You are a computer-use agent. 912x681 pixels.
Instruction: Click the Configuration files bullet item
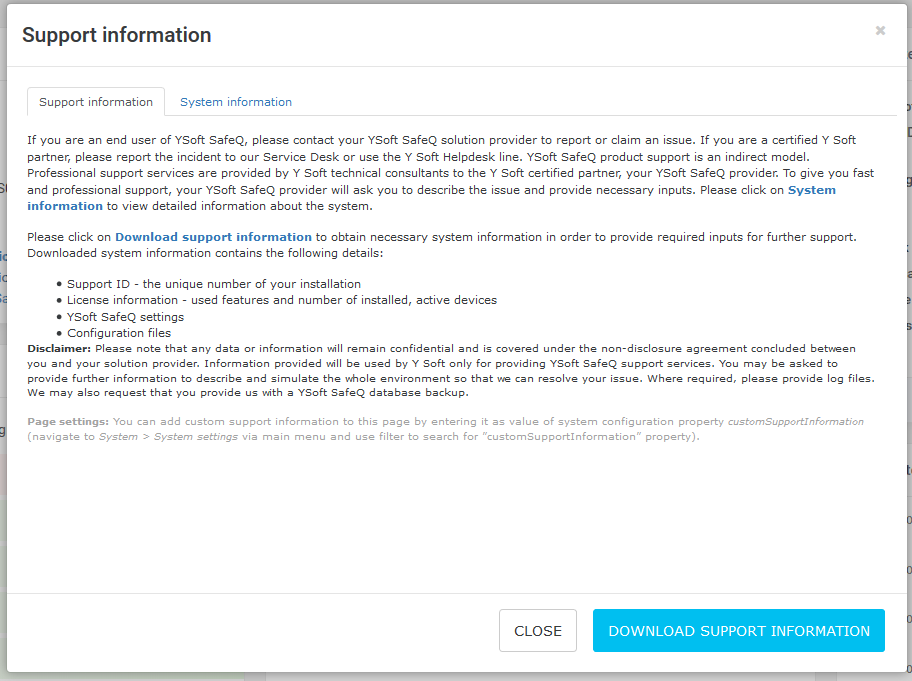119,333
